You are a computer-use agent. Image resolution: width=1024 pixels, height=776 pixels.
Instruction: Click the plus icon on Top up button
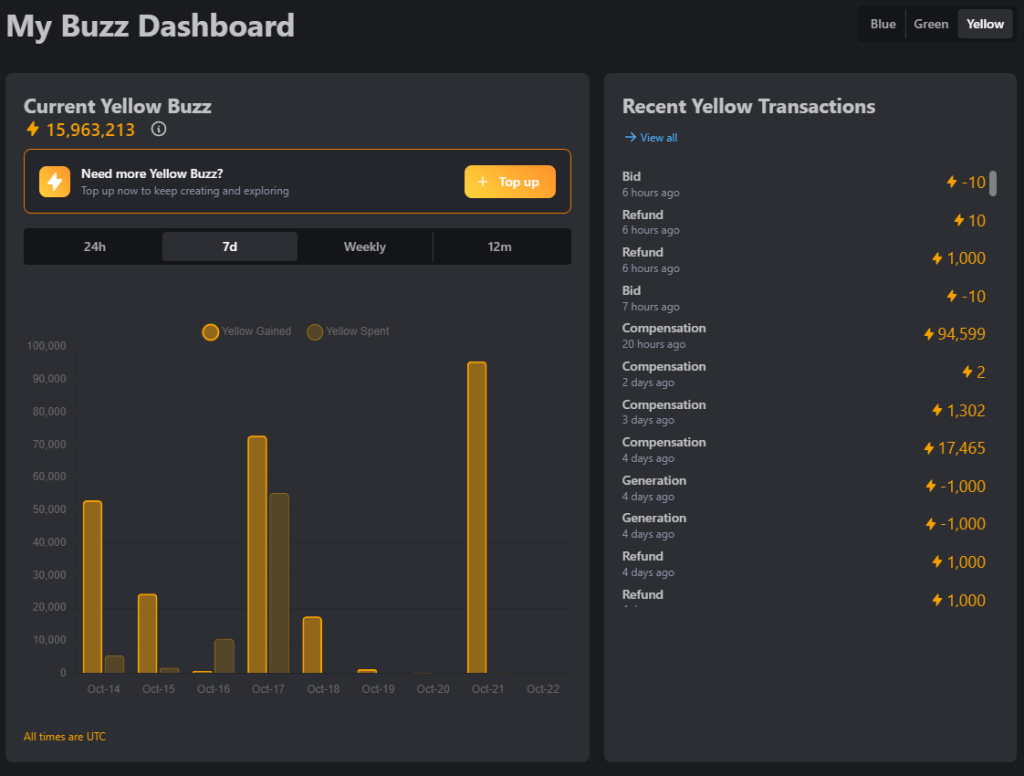[483, 182]
